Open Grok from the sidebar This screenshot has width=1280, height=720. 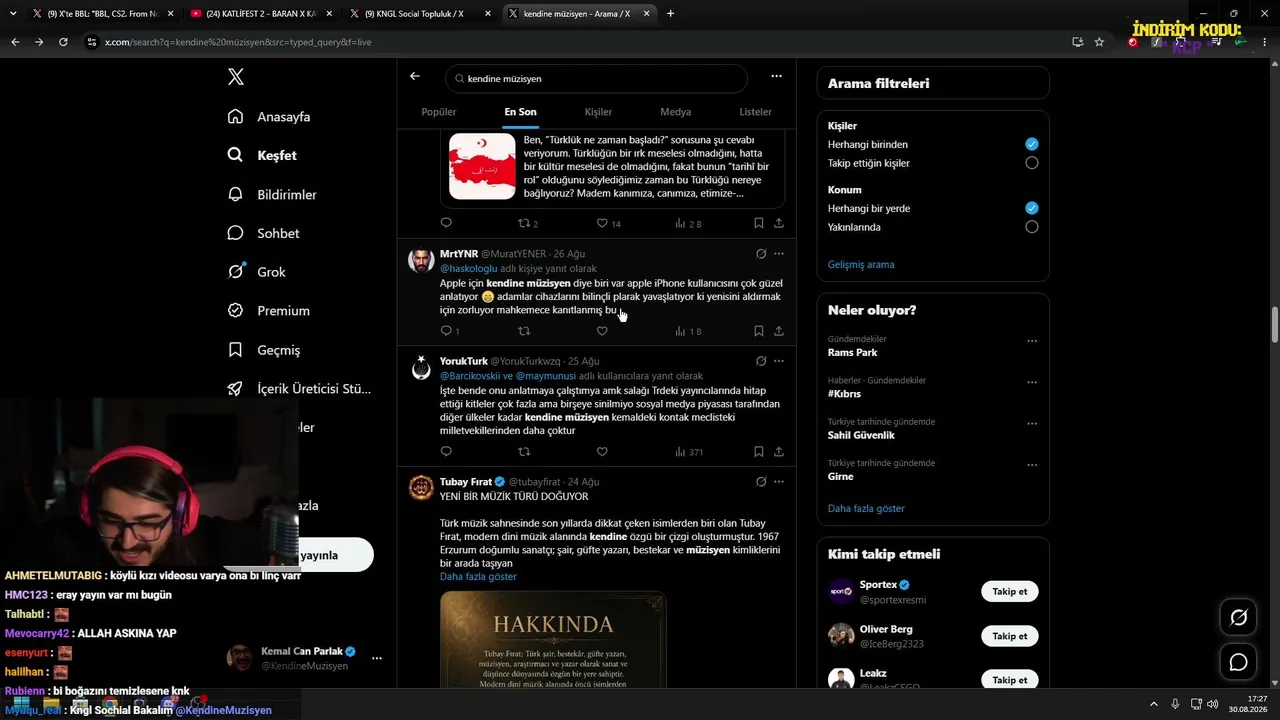pos(256,272)
